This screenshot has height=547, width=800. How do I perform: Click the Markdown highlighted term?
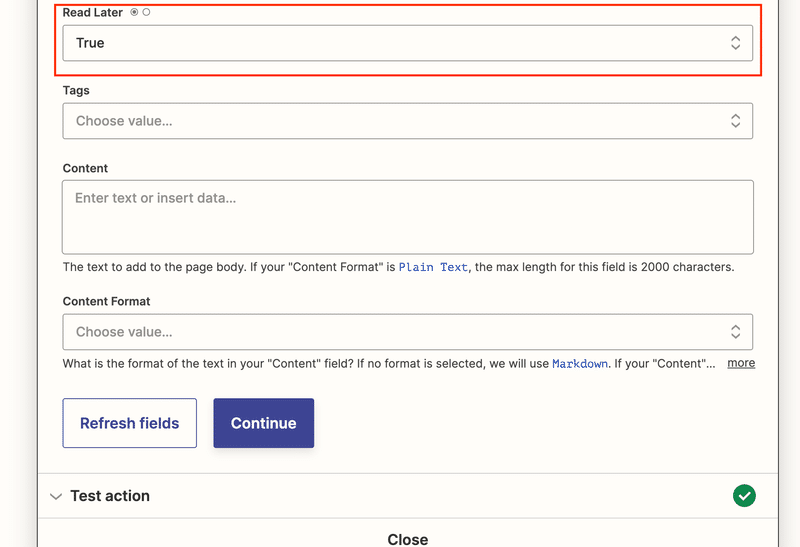point(580,364)
